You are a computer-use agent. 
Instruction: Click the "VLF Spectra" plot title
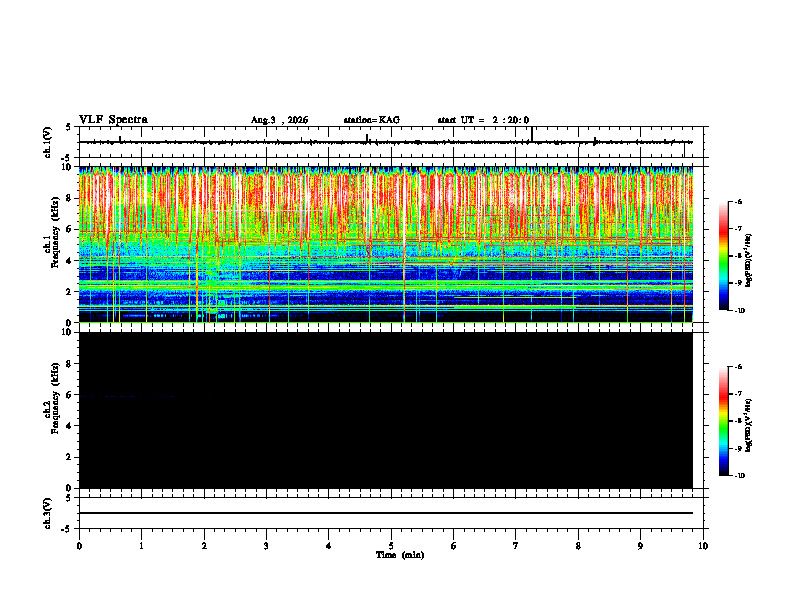[113, 120]
